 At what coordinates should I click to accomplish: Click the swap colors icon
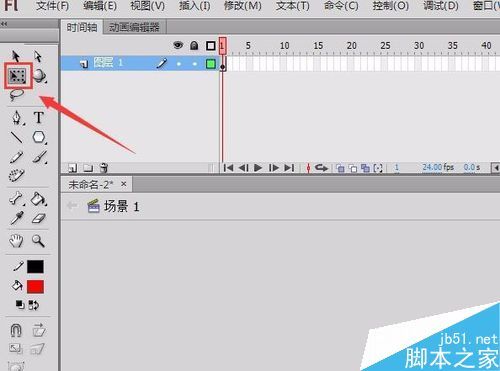point(34,305)
